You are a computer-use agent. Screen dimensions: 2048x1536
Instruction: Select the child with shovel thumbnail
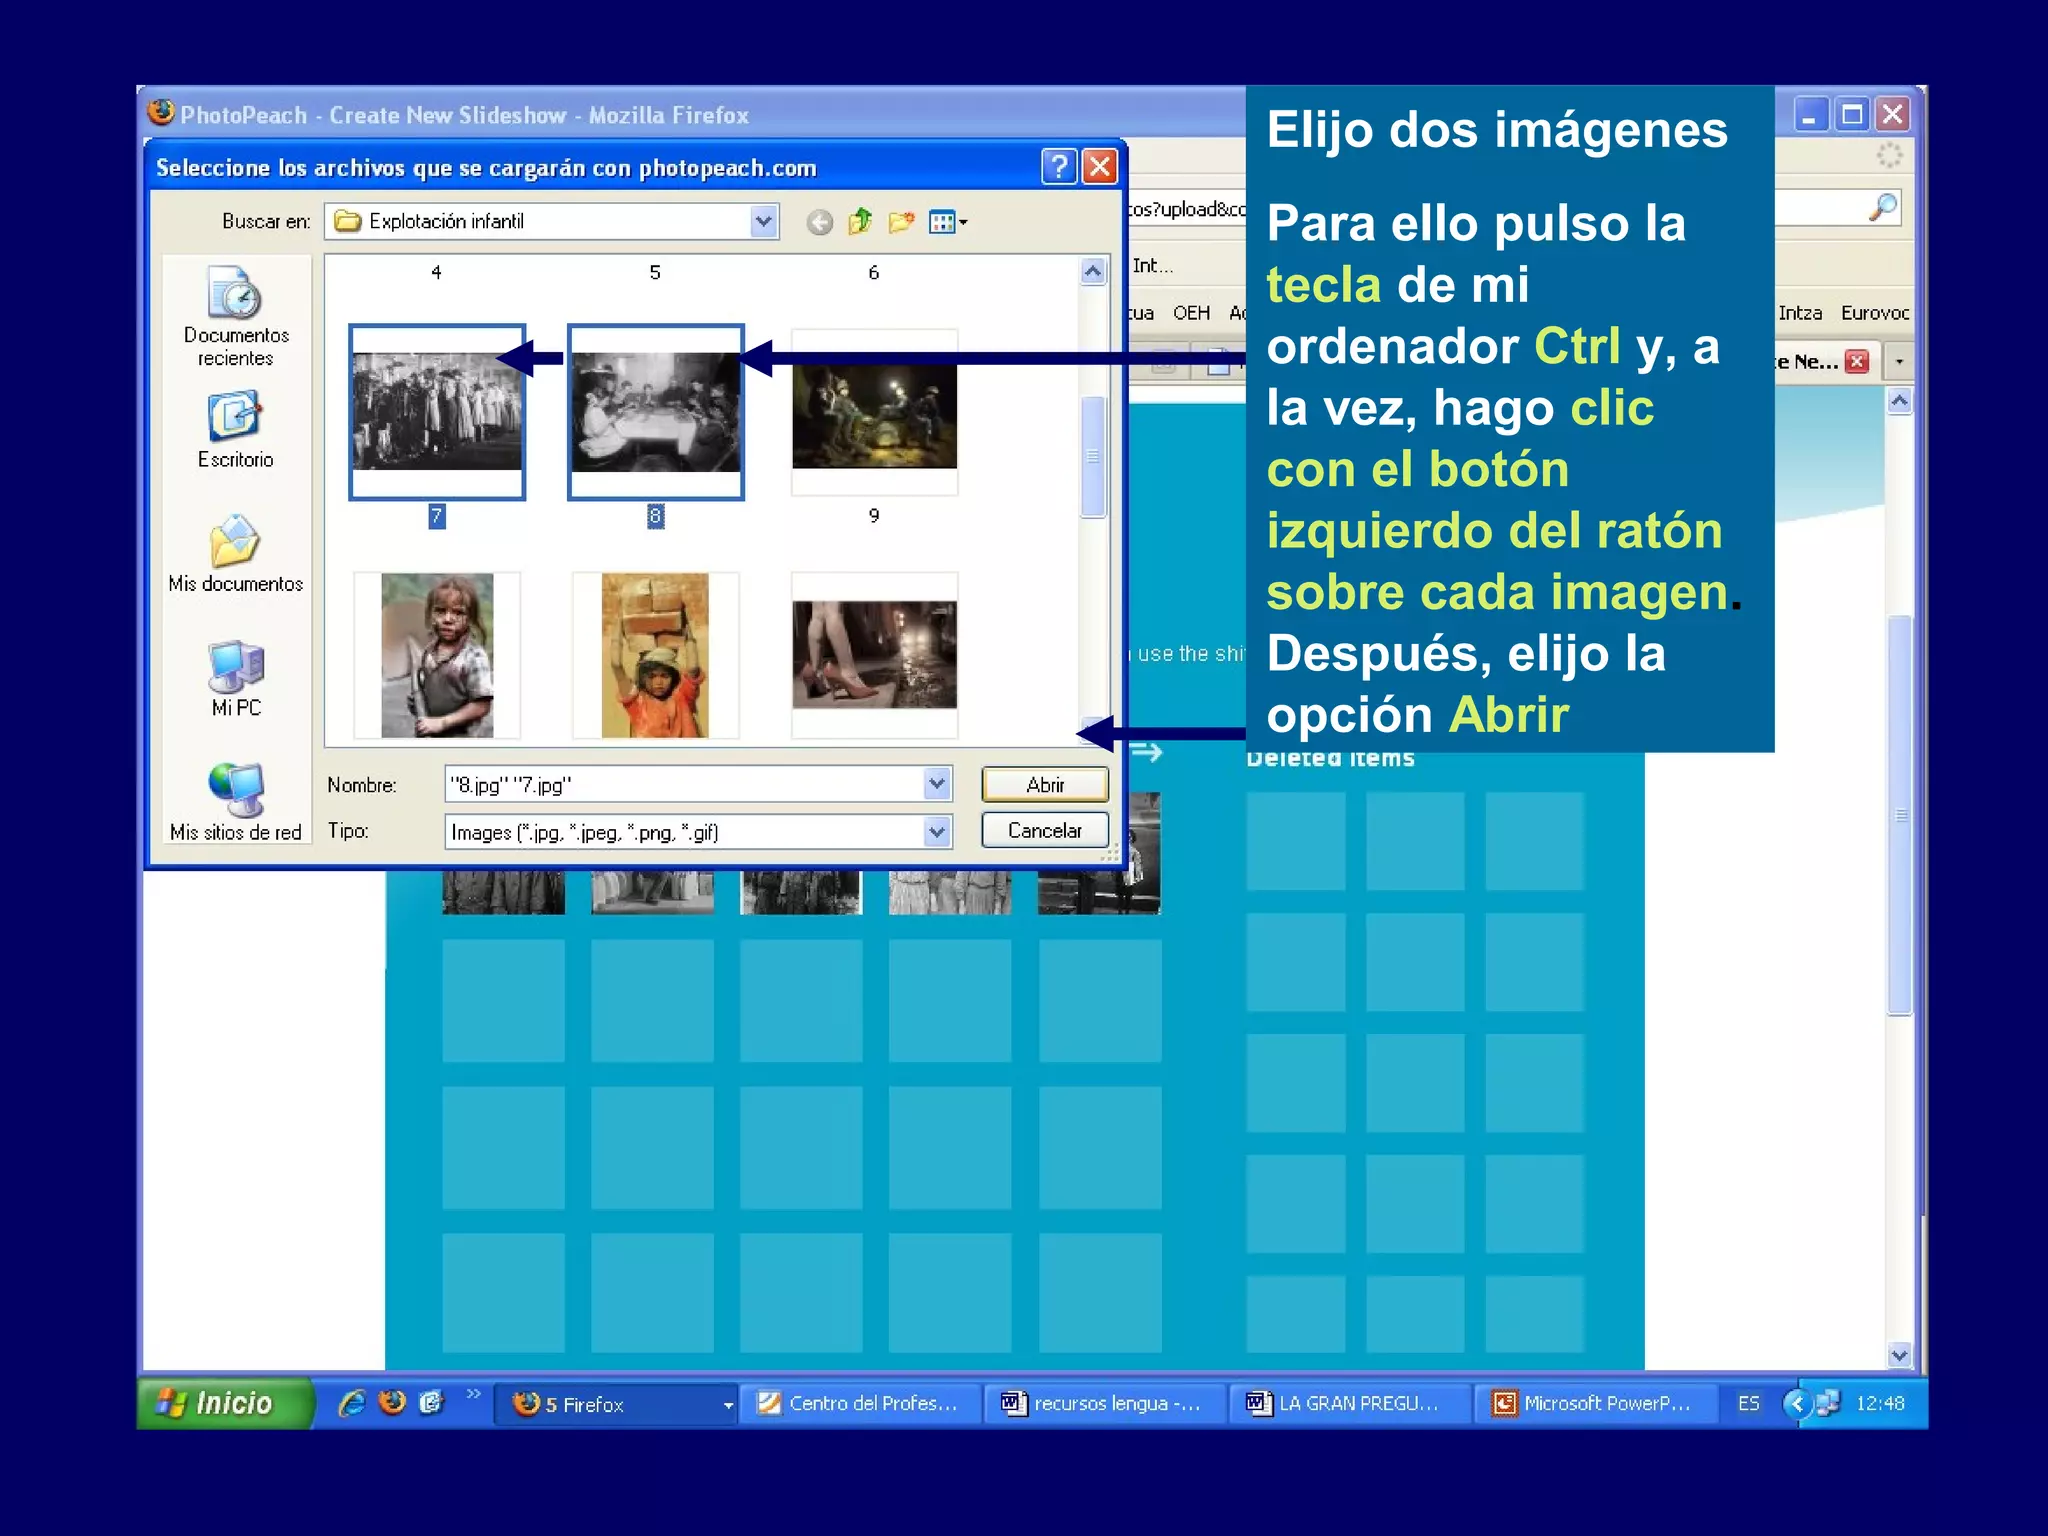tap(437, 655)
